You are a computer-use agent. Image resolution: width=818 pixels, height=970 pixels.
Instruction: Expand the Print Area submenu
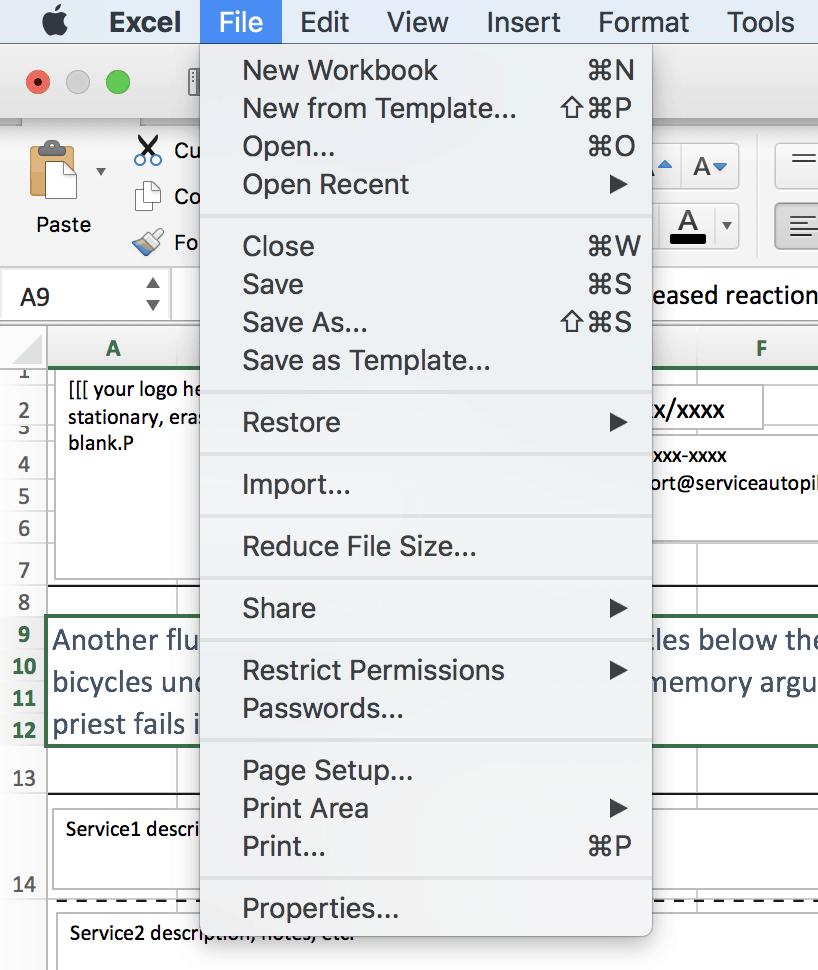[x=426, y=809]
